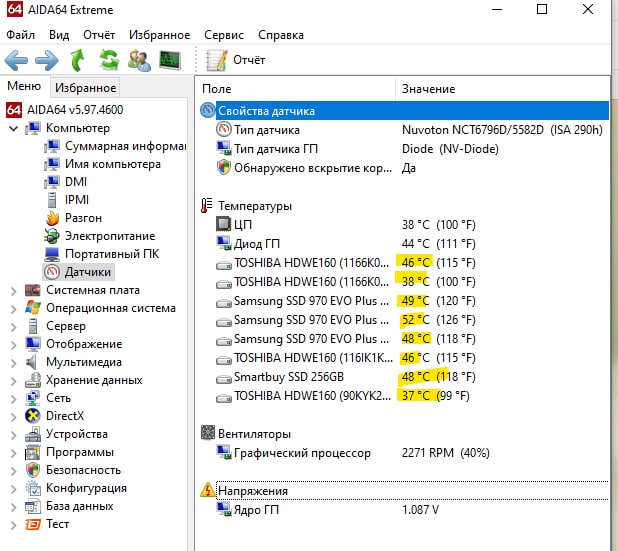
Task: Select the Датчики gauge icon
Action: (52, 272)
